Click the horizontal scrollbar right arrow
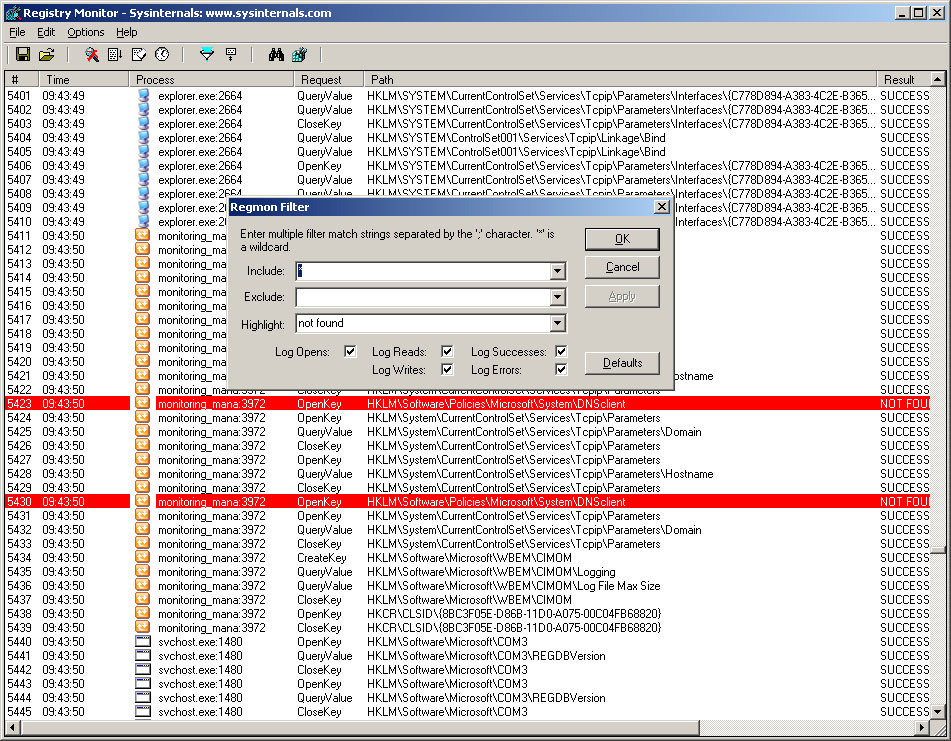951x741 pixels. 922,727
